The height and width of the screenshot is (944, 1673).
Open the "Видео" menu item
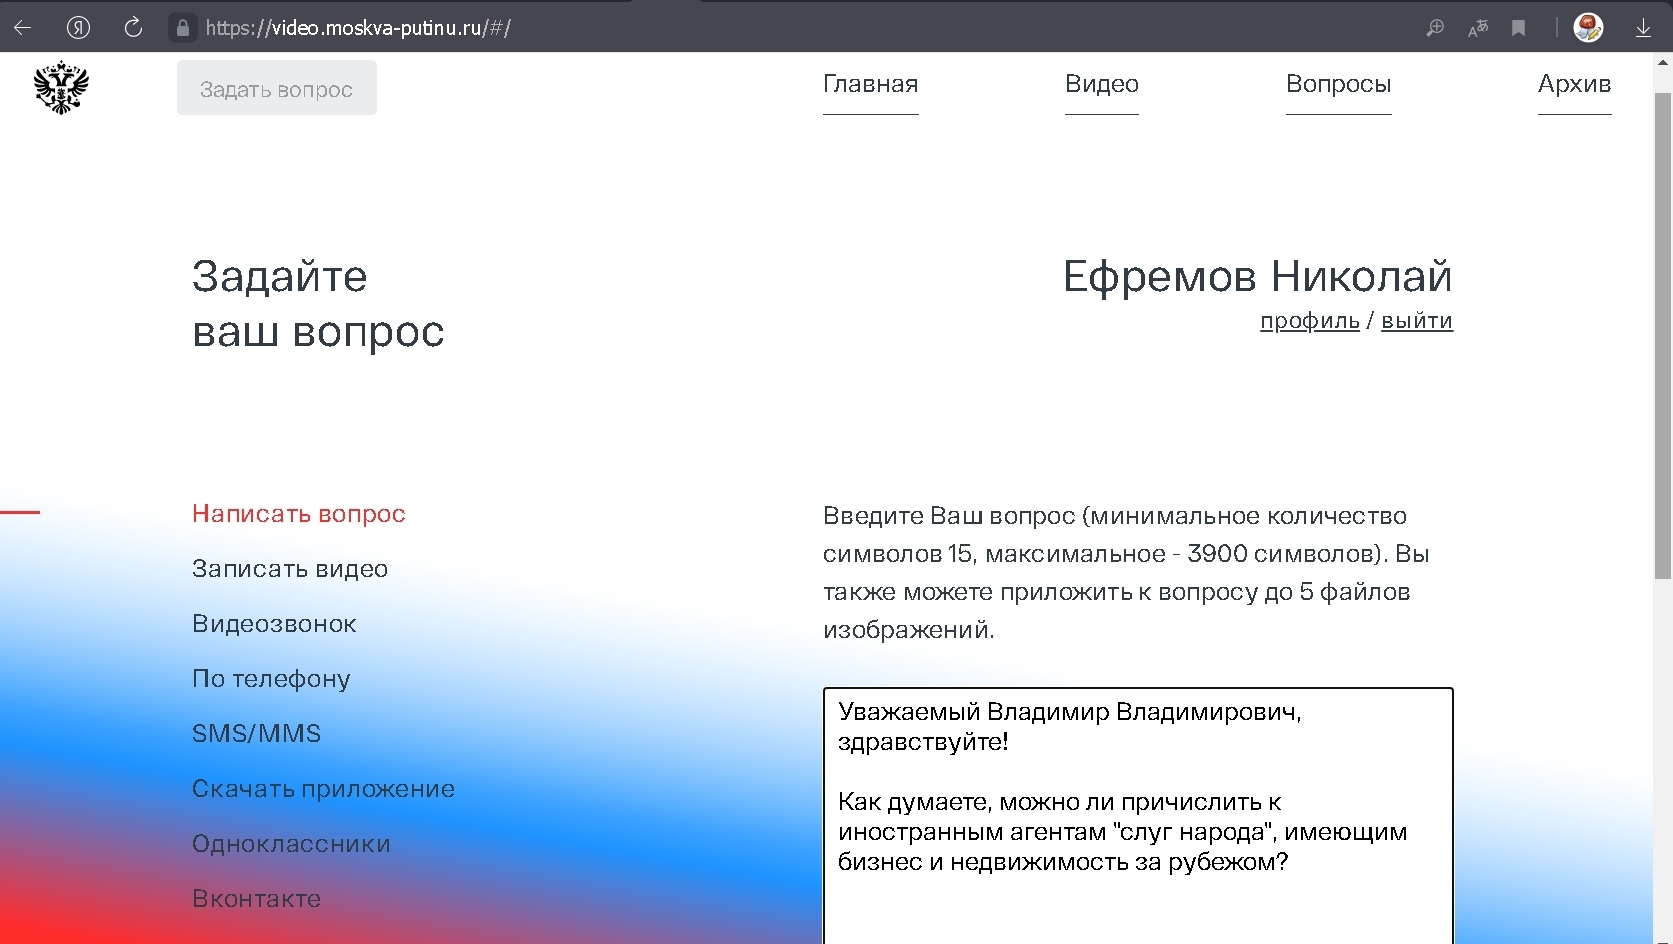click(1101, 84)
